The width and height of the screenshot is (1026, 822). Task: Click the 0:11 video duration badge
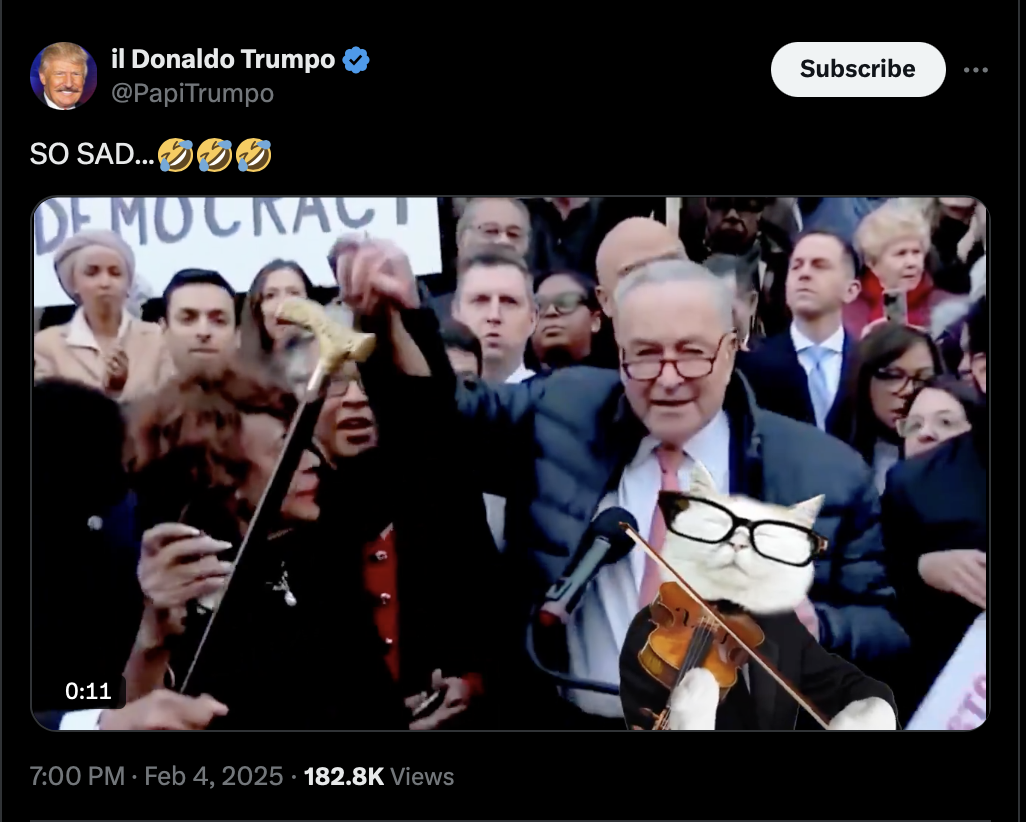click(88, 691)
